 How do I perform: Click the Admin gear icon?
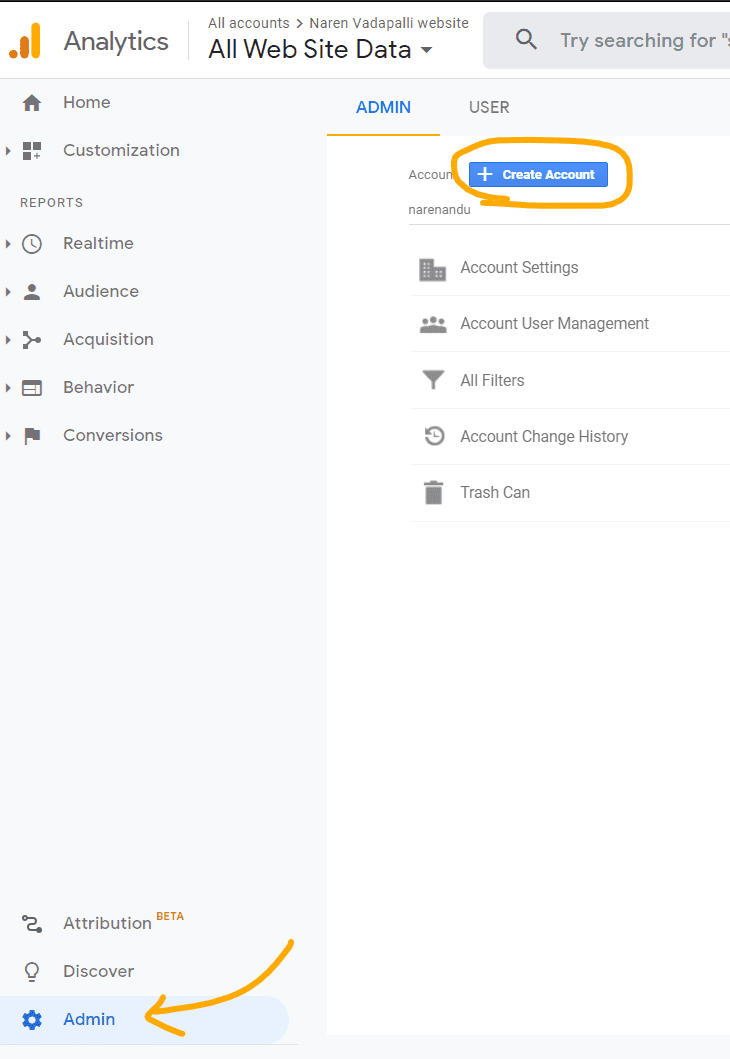(x=32, y=1019)
